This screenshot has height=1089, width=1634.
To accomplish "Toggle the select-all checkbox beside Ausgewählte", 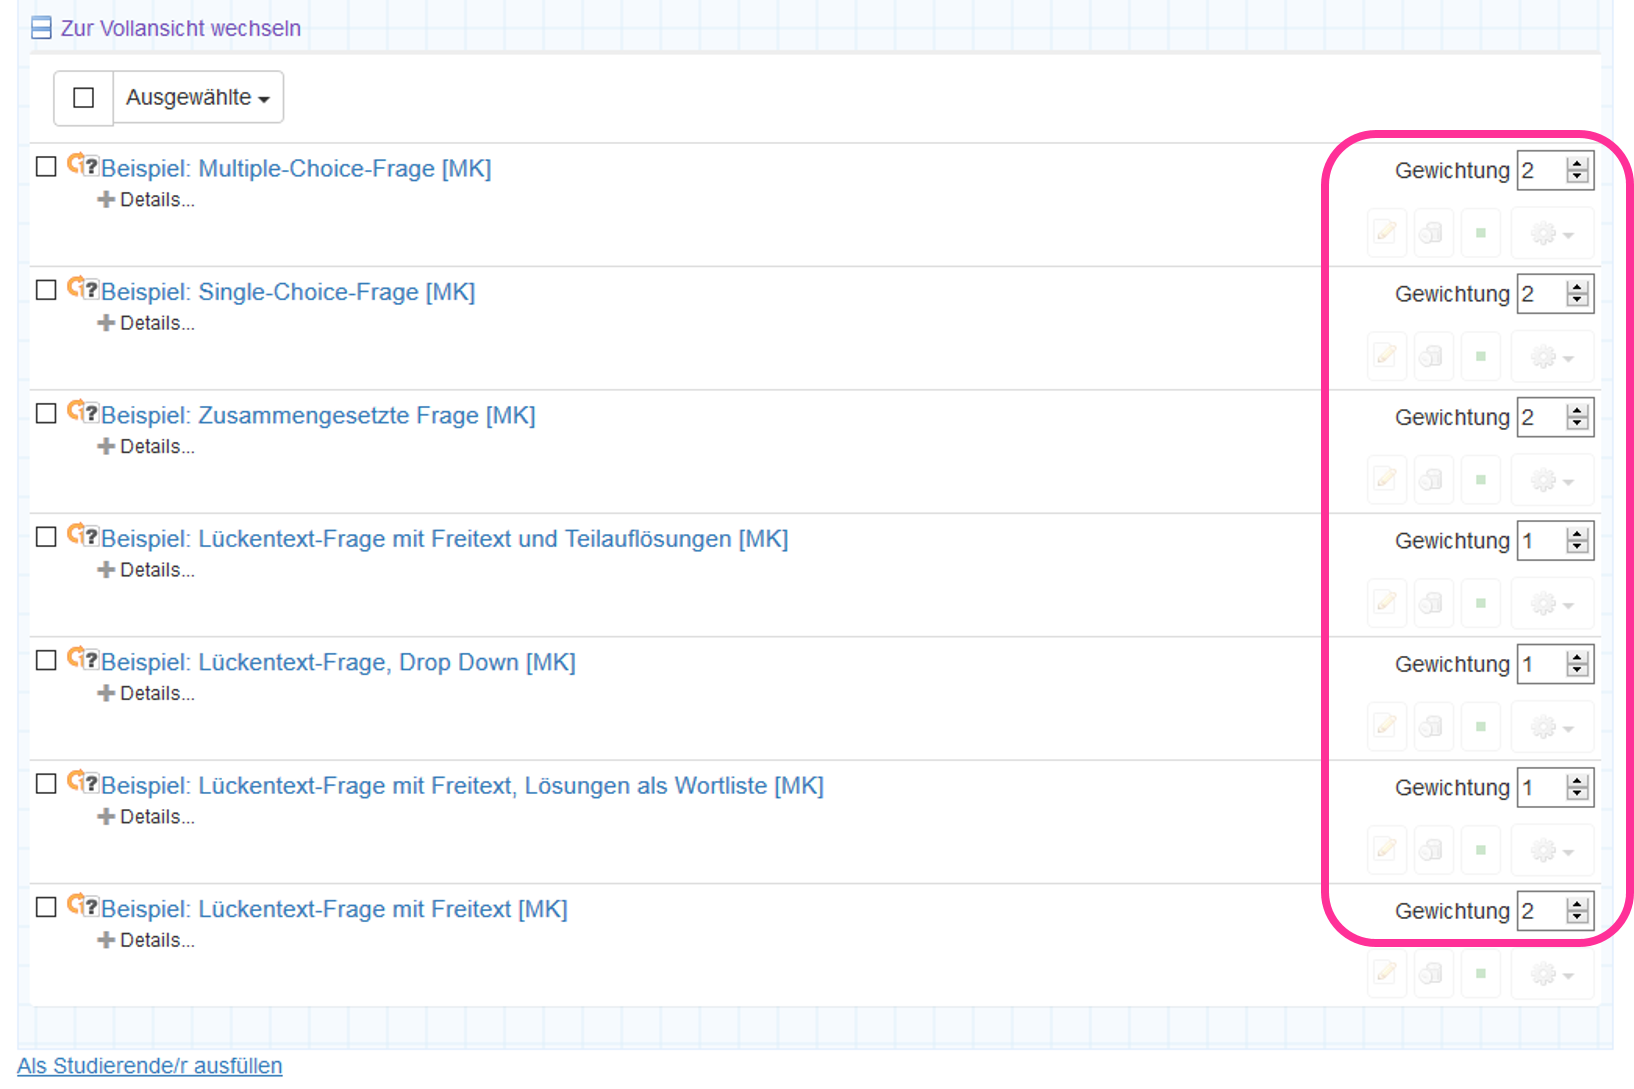I will (84, 98).
